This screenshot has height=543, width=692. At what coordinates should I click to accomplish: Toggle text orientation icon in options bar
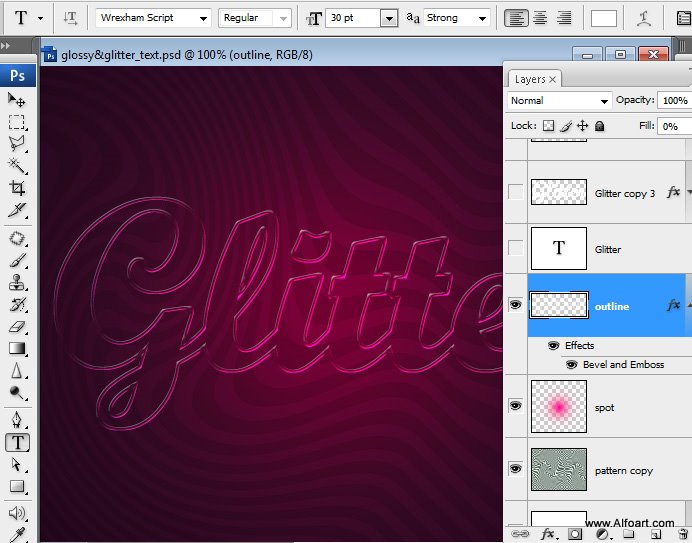click(x=70, y=18)
